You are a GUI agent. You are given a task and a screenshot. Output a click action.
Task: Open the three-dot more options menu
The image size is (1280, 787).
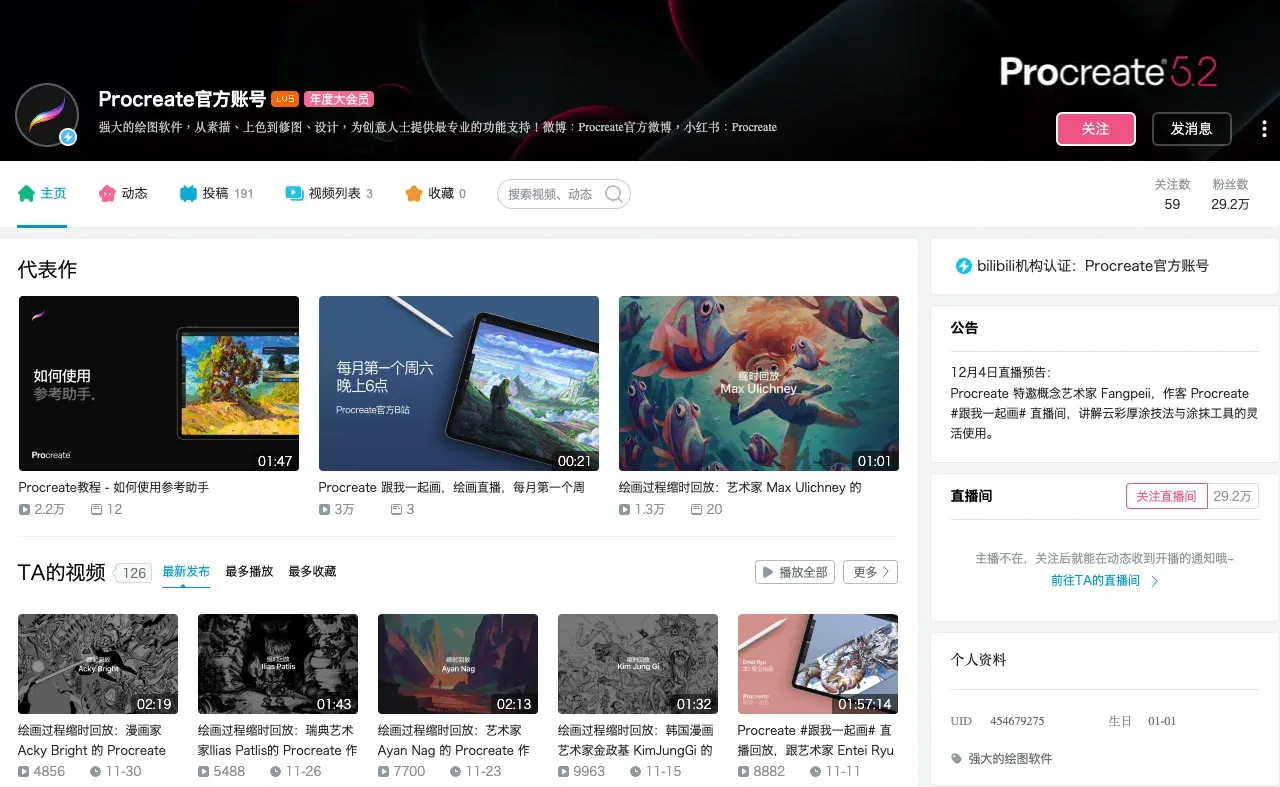click(1264, 129)
